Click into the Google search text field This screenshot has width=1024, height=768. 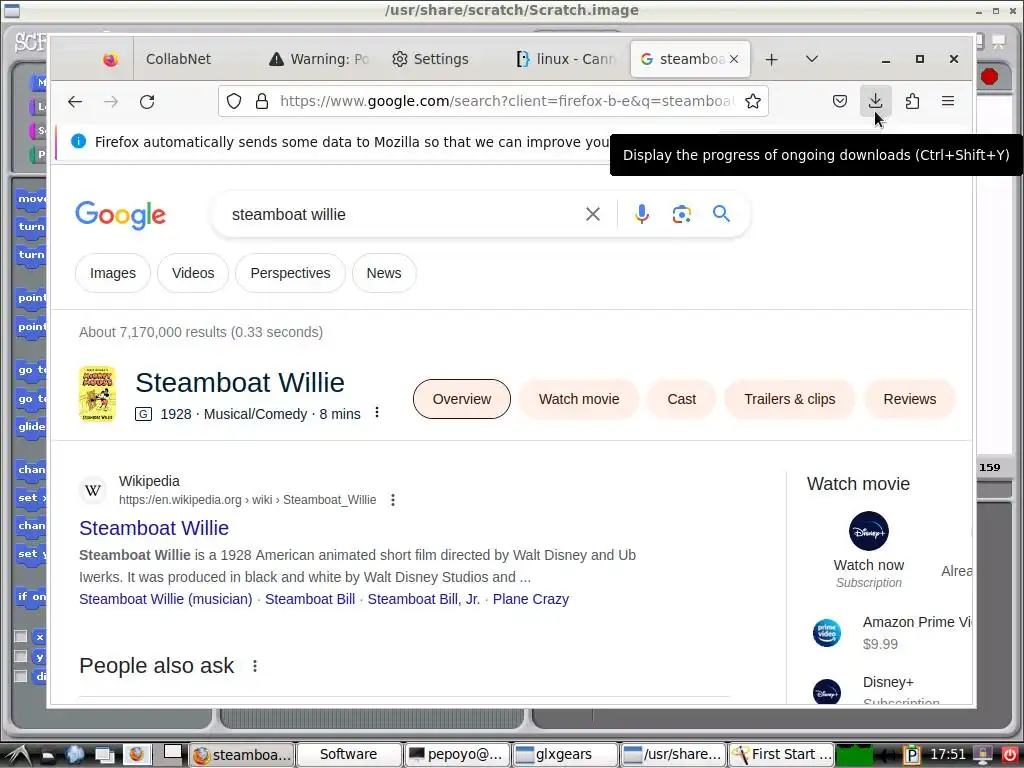tap(402, 214)
